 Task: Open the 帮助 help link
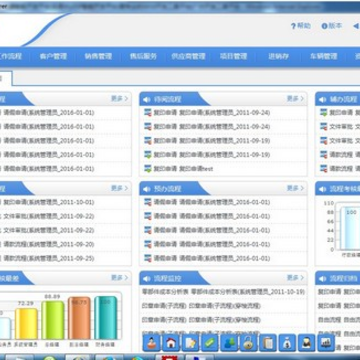301,26
